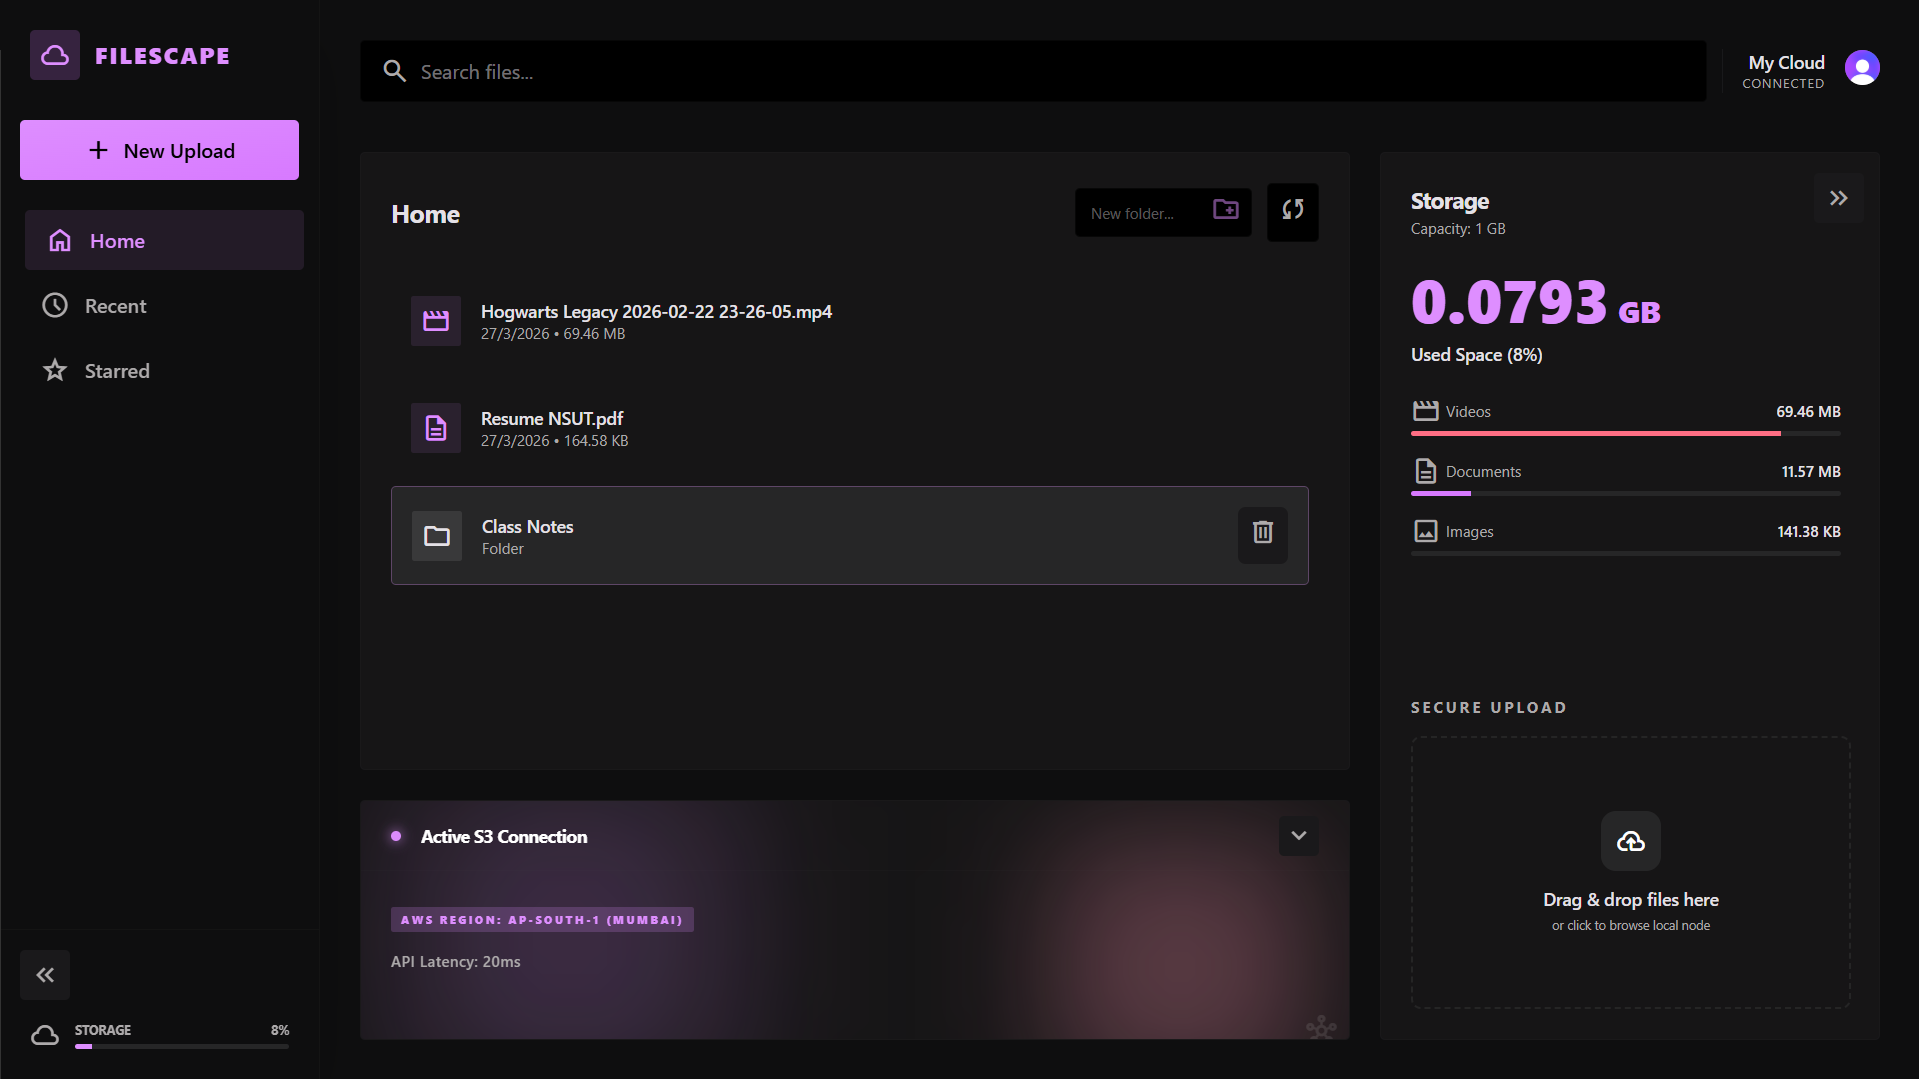The height and width of the screenshot is (1079, 1919).
Task: Click the Videos storage usage bar
Action: coord(1625,433)
